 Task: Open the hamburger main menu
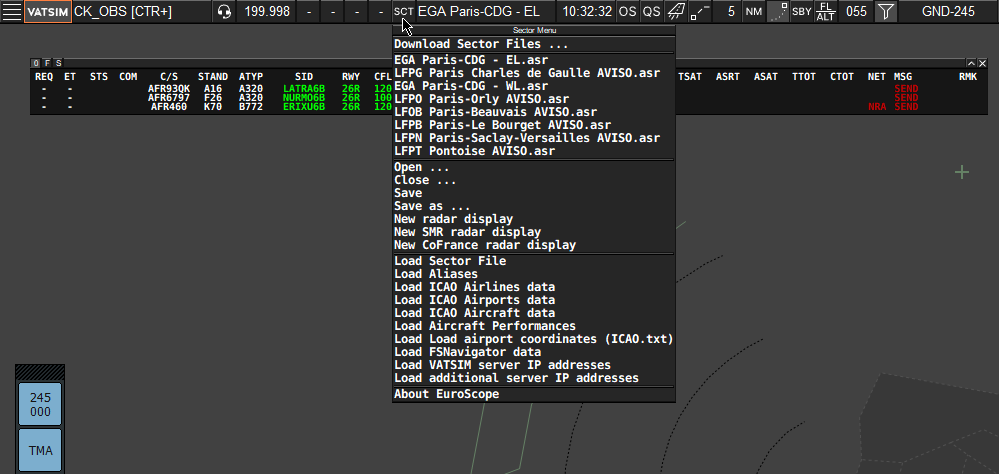point(11,11)
